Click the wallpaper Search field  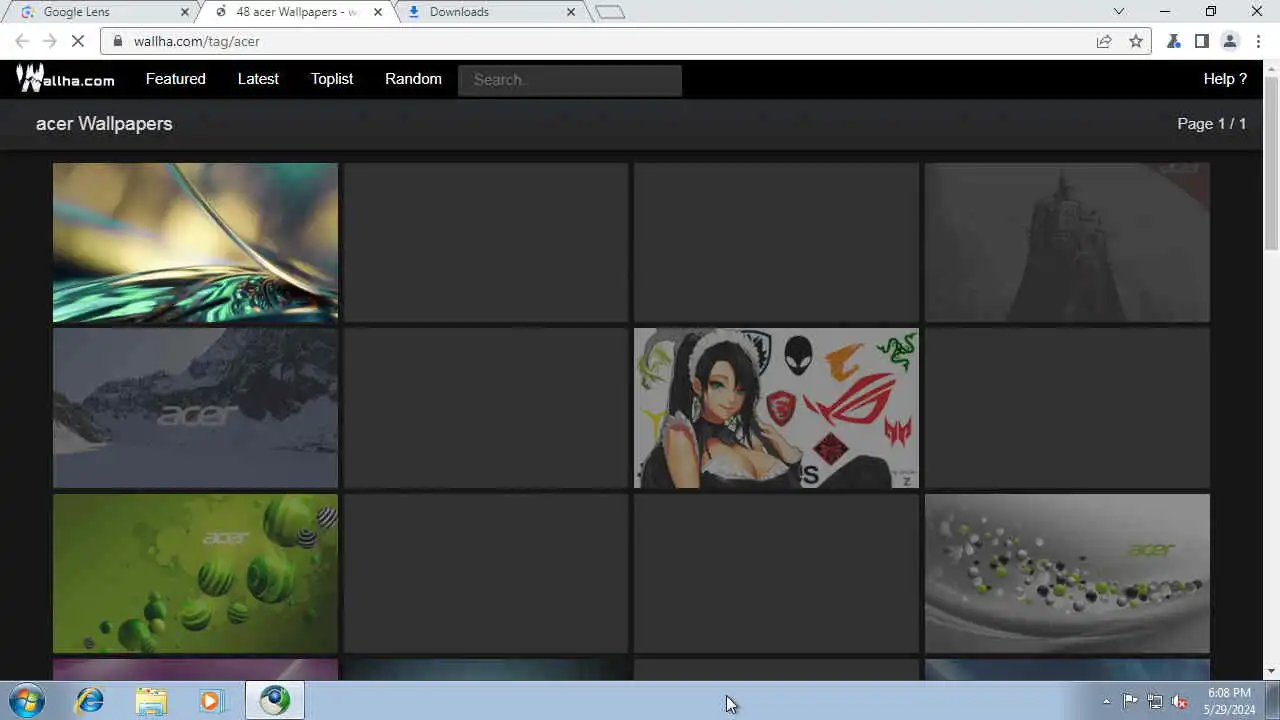coord(570,80)
